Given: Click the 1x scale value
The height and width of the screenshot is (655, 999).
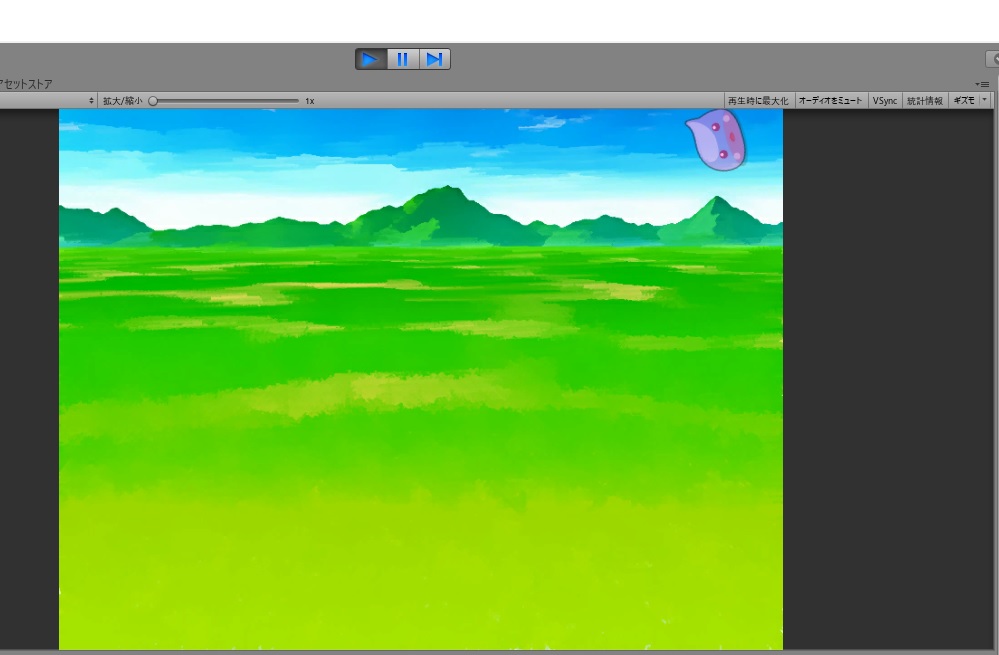Looking at the screenshot, I should pyautogui.click(x=310, y=101).
